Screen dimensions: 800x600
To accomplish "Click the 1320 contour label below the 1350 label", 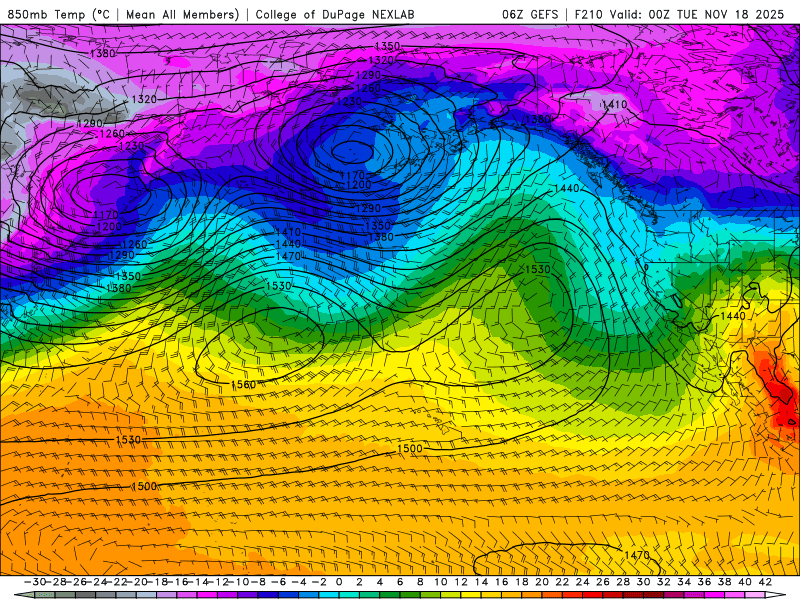I will 382,60.
